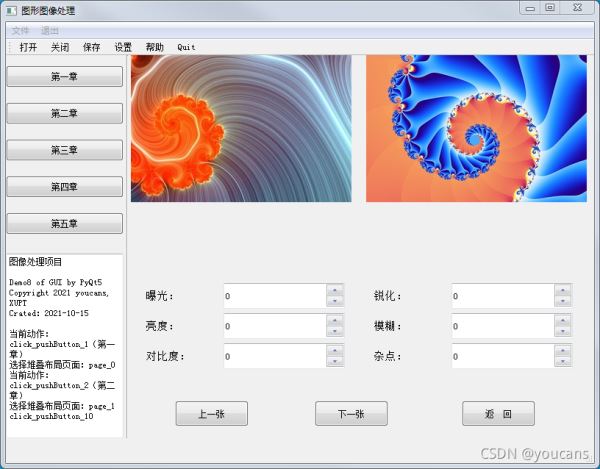The image size is (600, 469).
Task: Open 设置 from the toolbar
Action: tap(123, 47)
